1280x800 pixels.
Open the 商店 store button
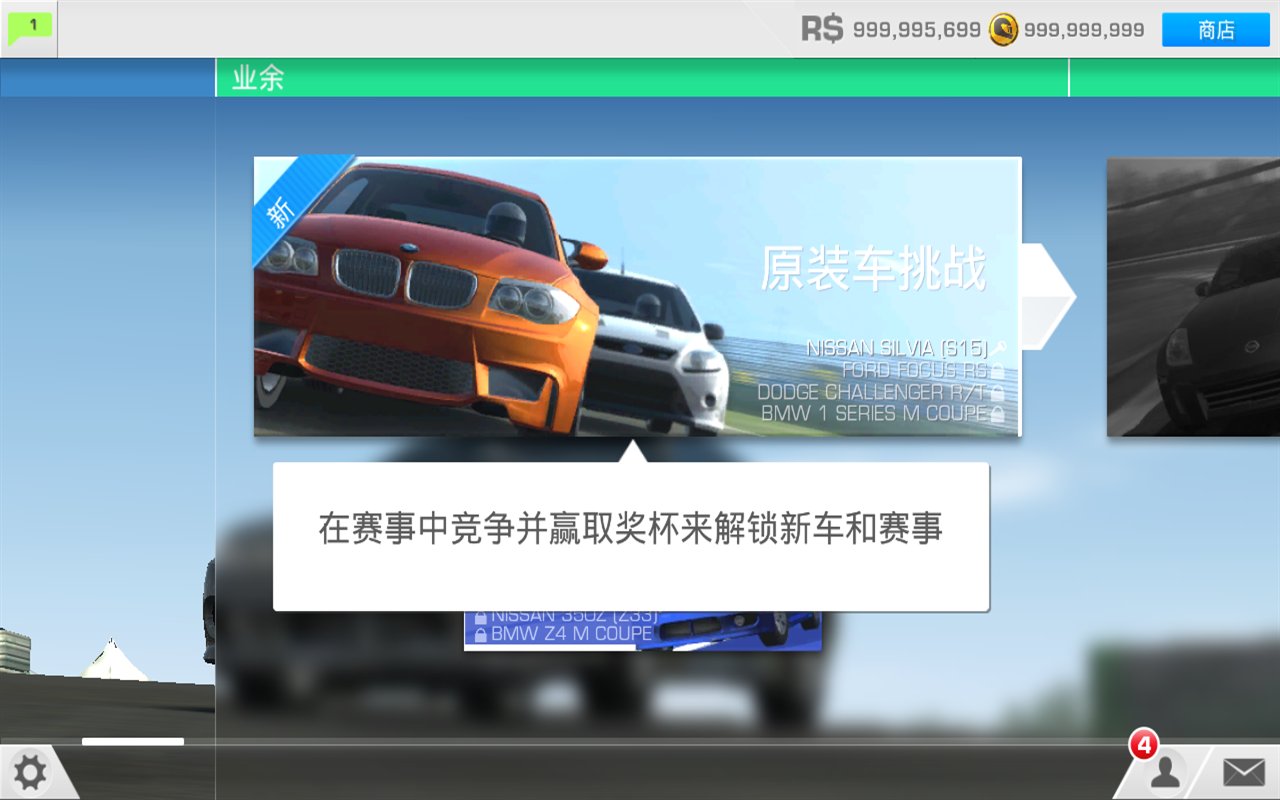[1216, 30]
